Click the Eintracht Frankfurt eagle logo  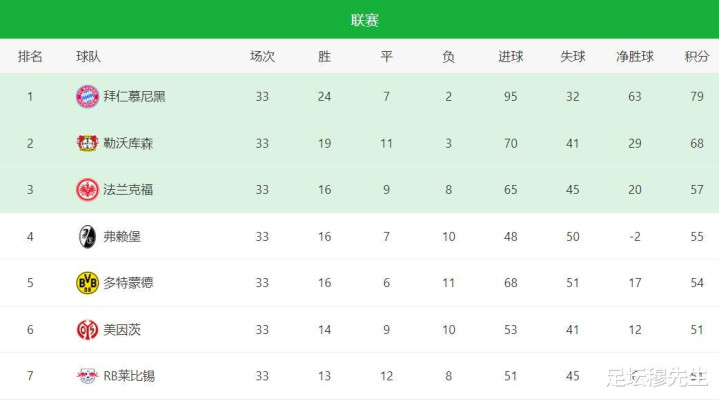(87, 190)
